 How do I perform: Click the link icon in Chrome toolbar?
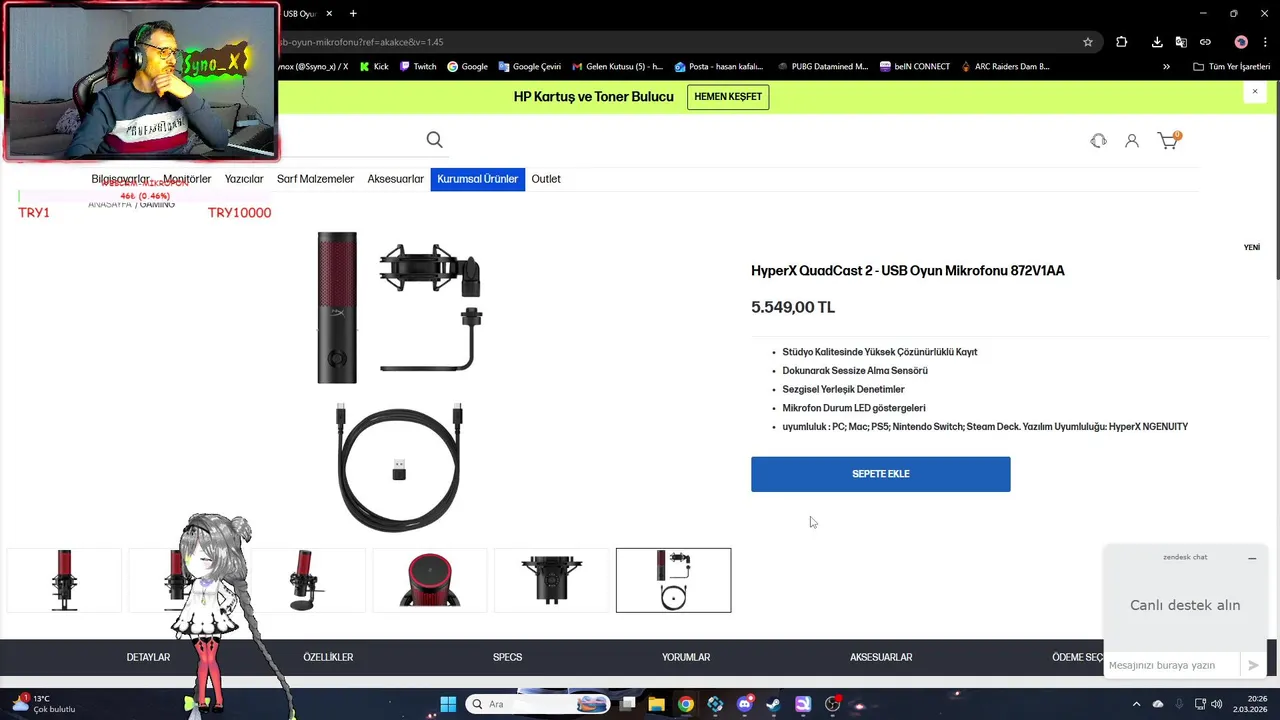click(1205, 42)
